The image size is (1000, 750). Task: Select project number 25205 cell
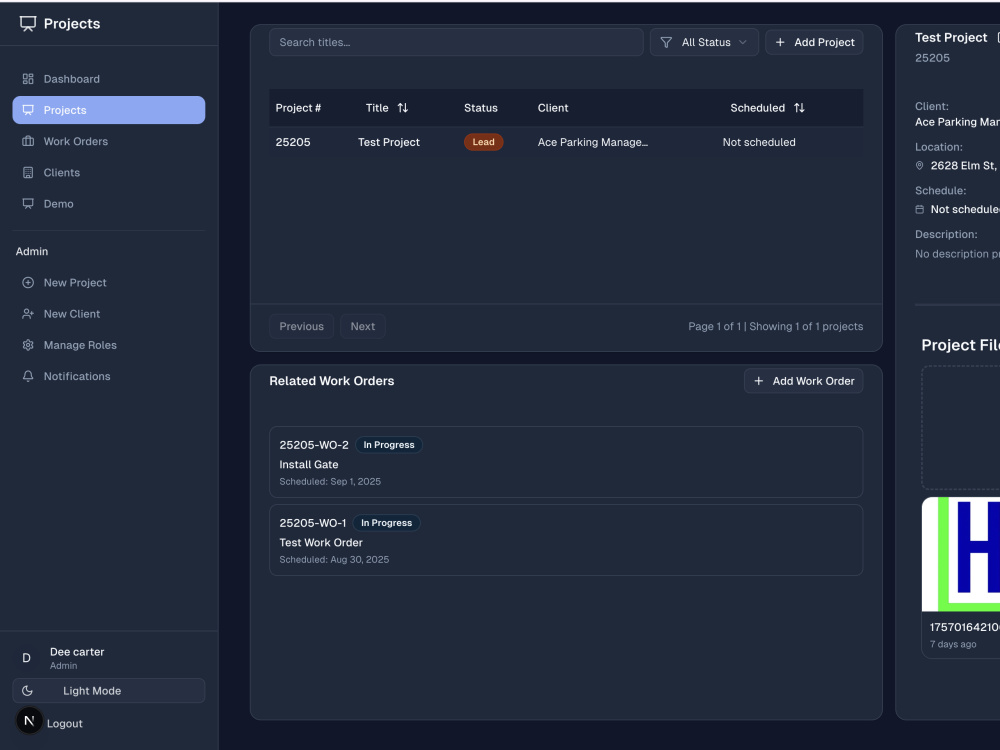coord(293,142)
